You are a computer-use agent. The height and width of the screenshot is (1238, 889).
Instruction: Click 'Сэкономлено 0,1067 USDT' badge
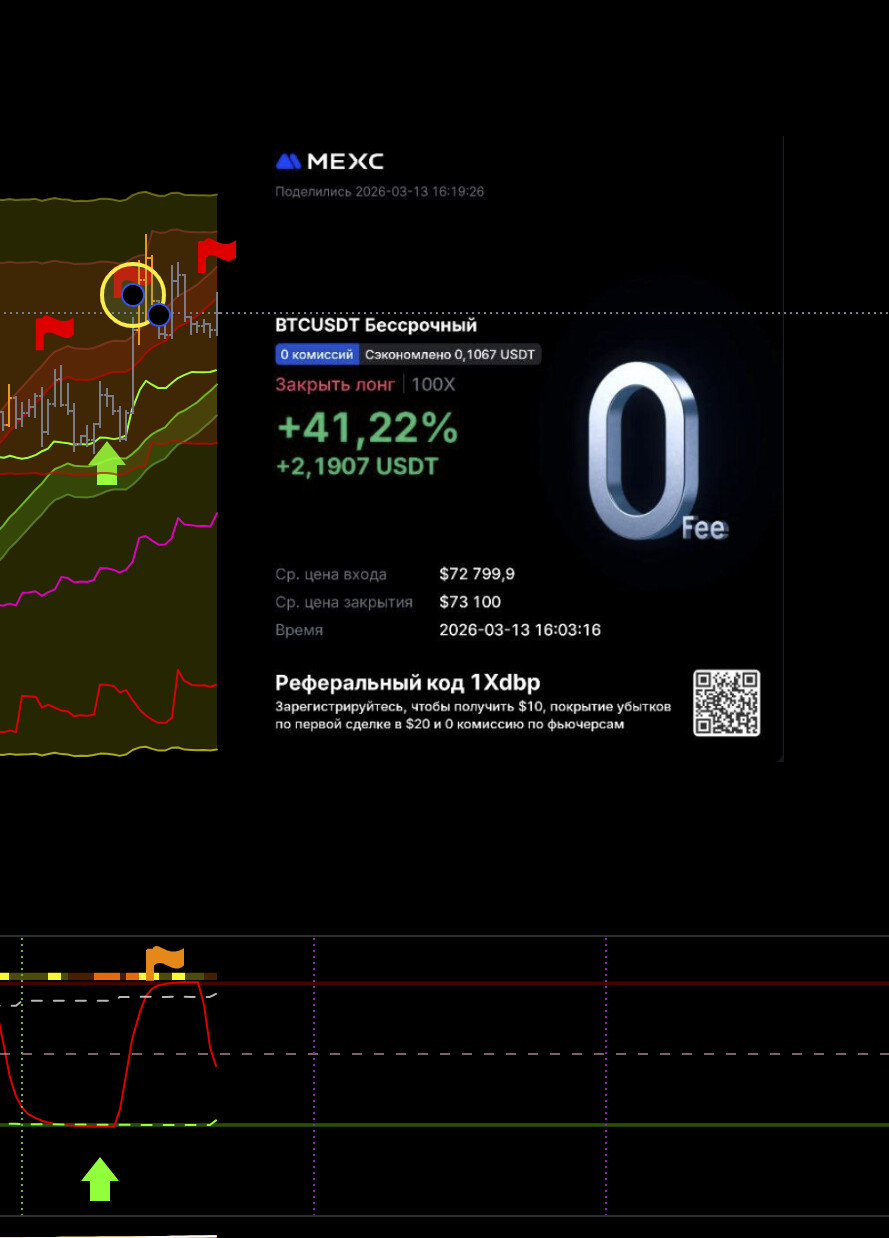coord(449,354)
